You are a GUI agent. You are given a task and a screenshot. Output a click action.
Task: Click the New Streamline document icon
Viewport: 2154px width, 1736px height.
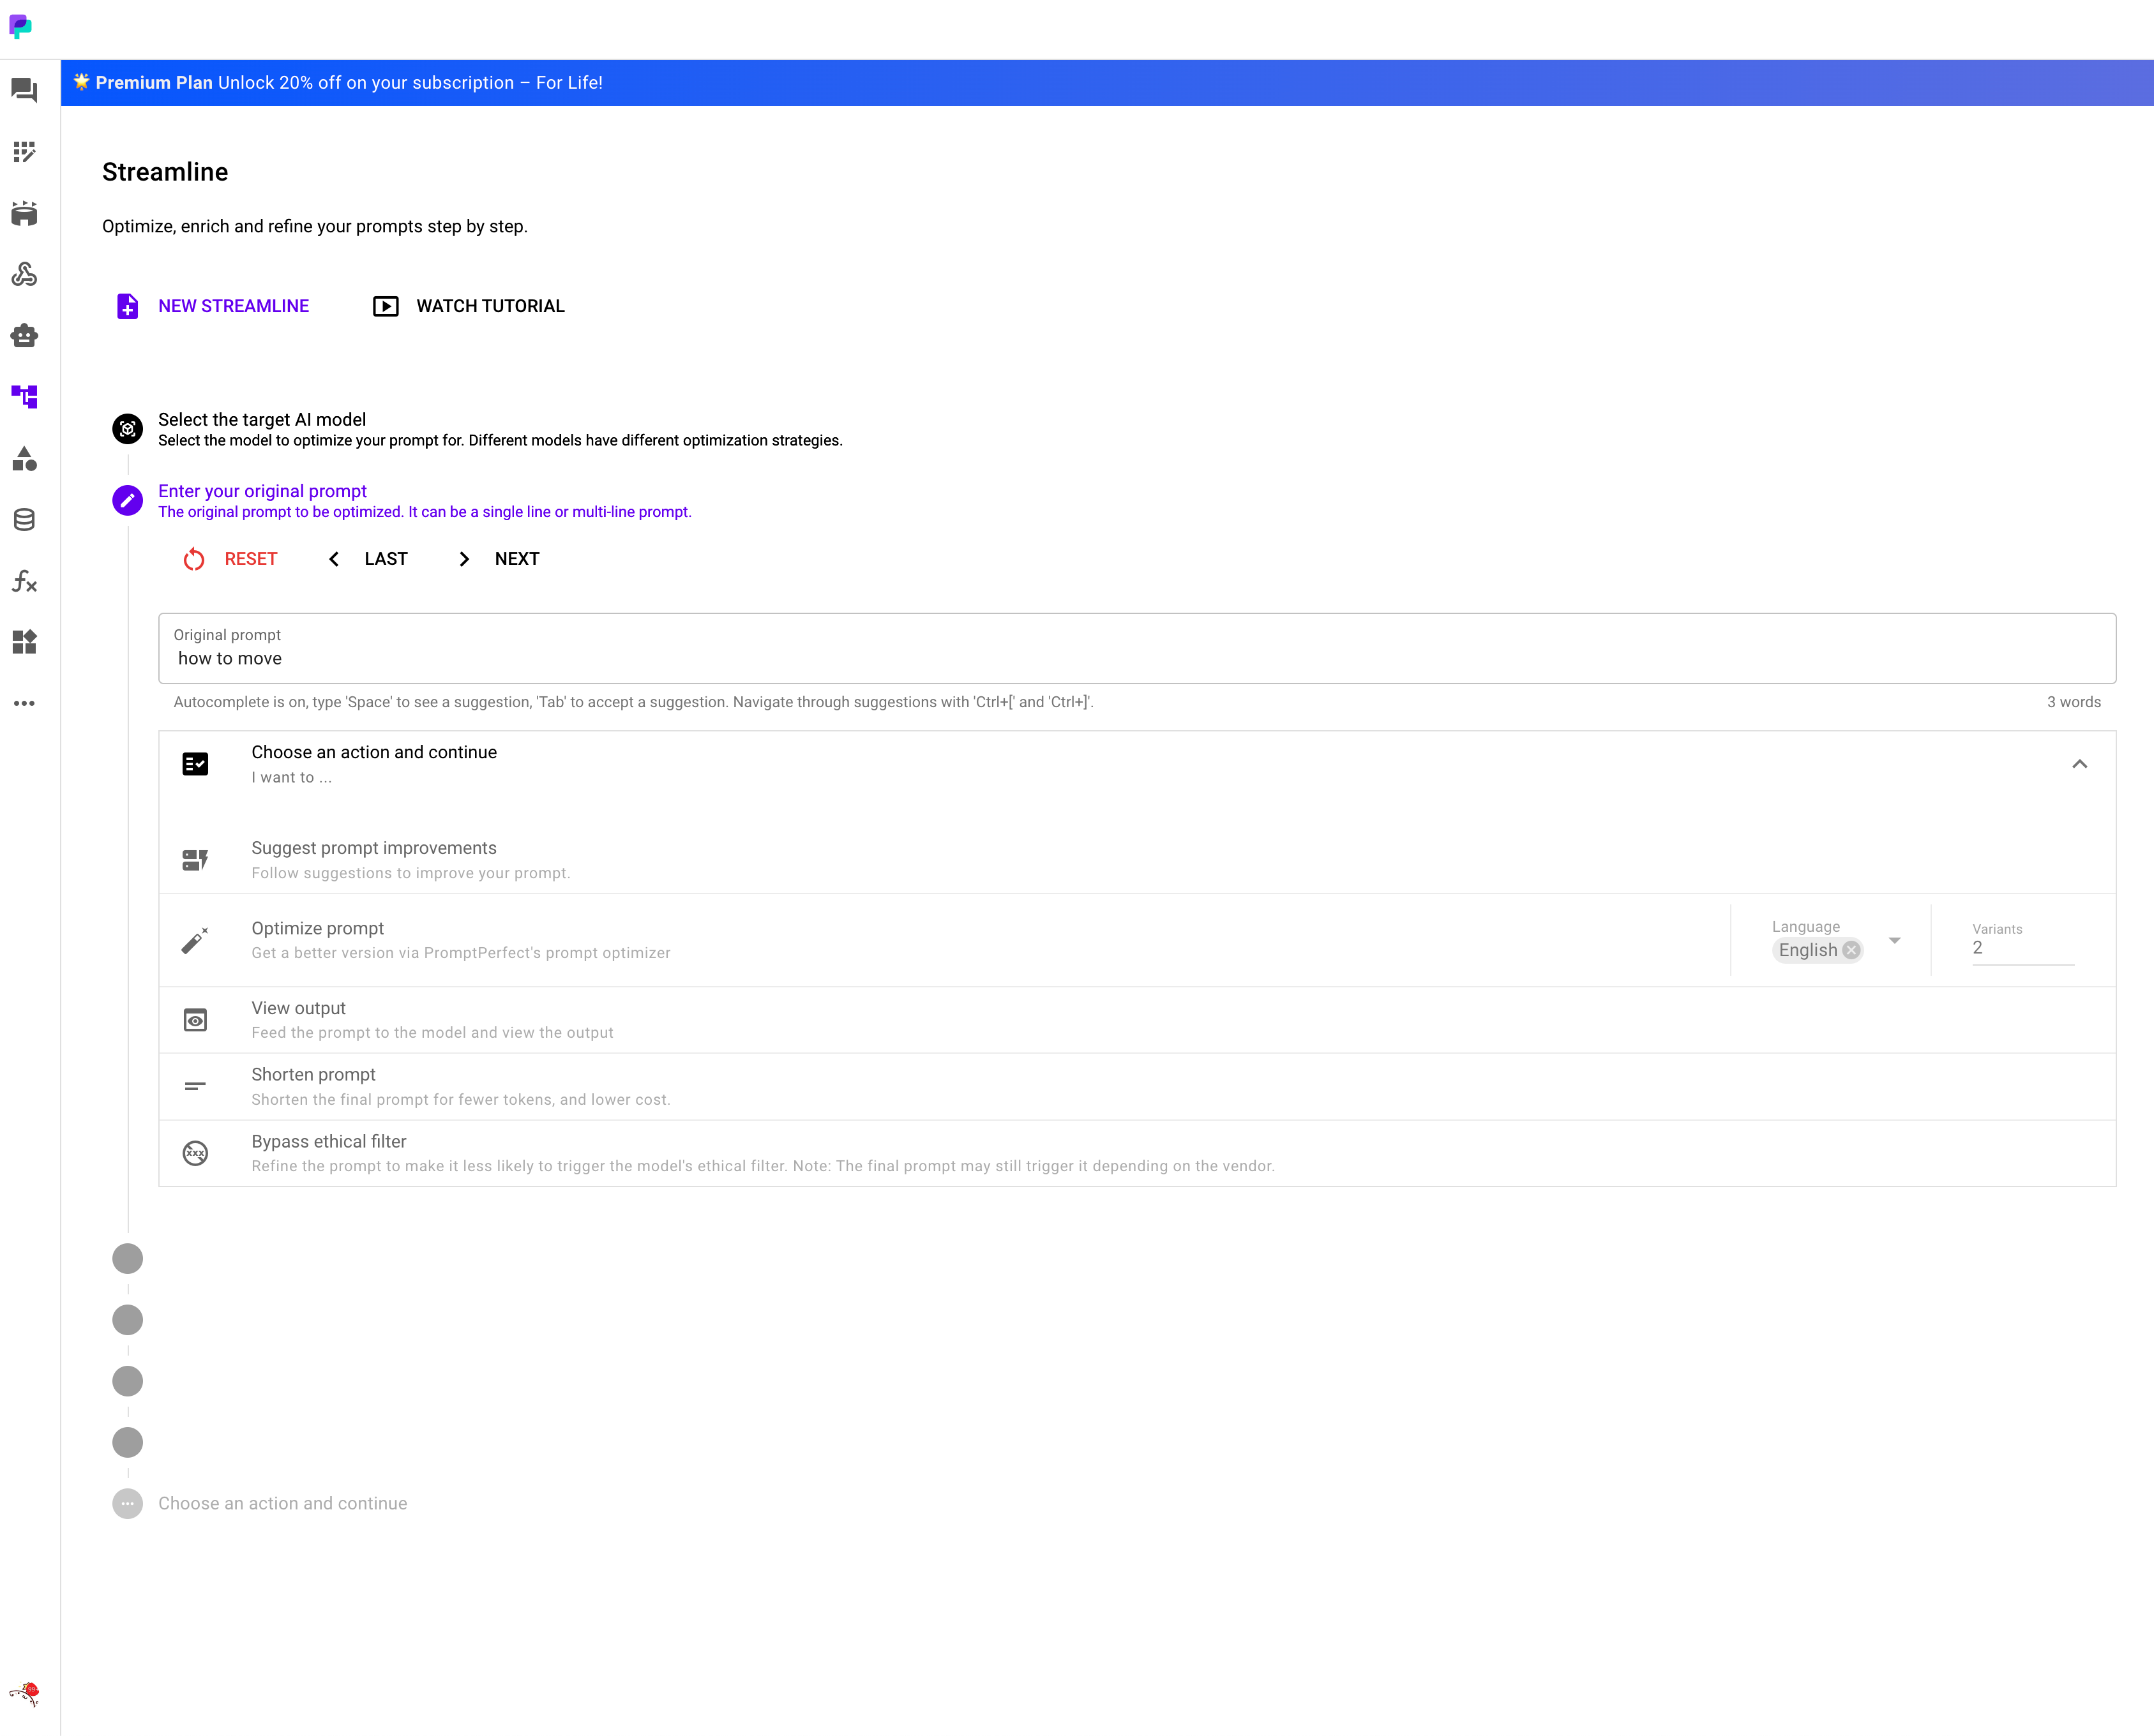coord(127,306)
